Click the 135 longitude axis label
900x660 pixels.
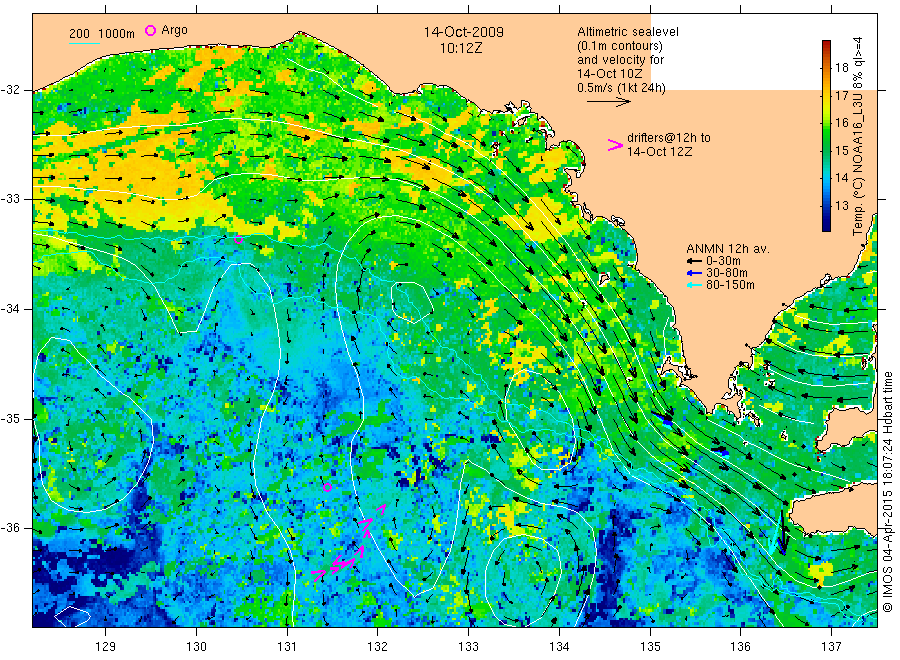650,647
